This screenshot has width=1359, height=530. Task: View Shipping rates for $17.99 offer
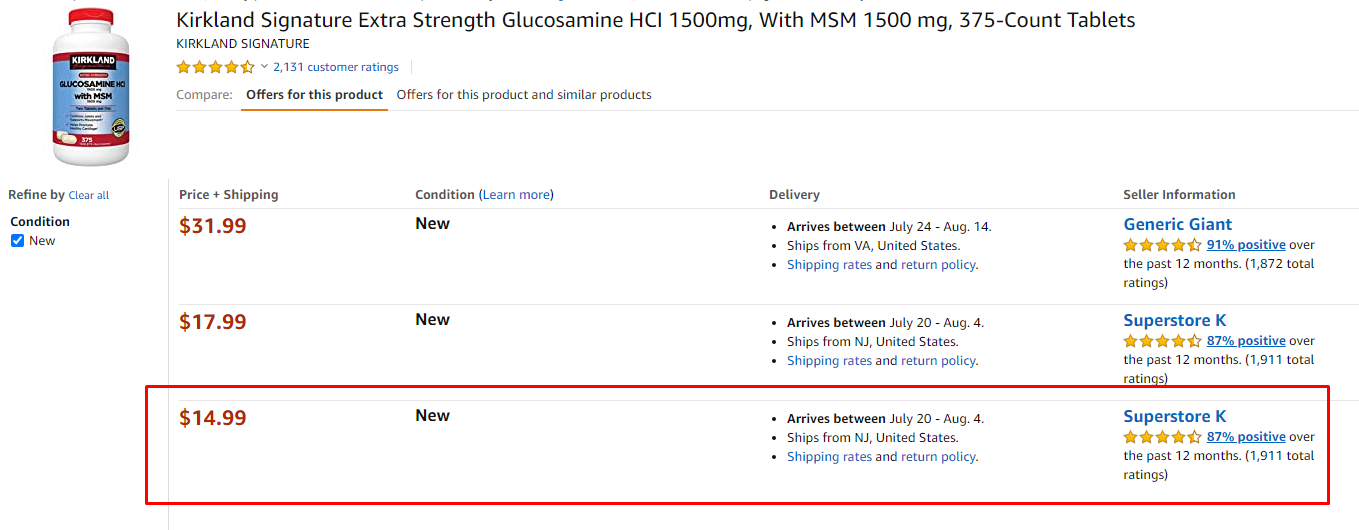click(x=829, y=361)
